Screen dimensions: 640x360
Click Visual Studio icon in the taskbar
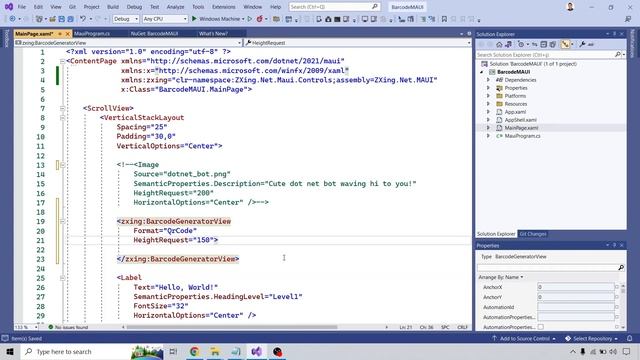256,351
